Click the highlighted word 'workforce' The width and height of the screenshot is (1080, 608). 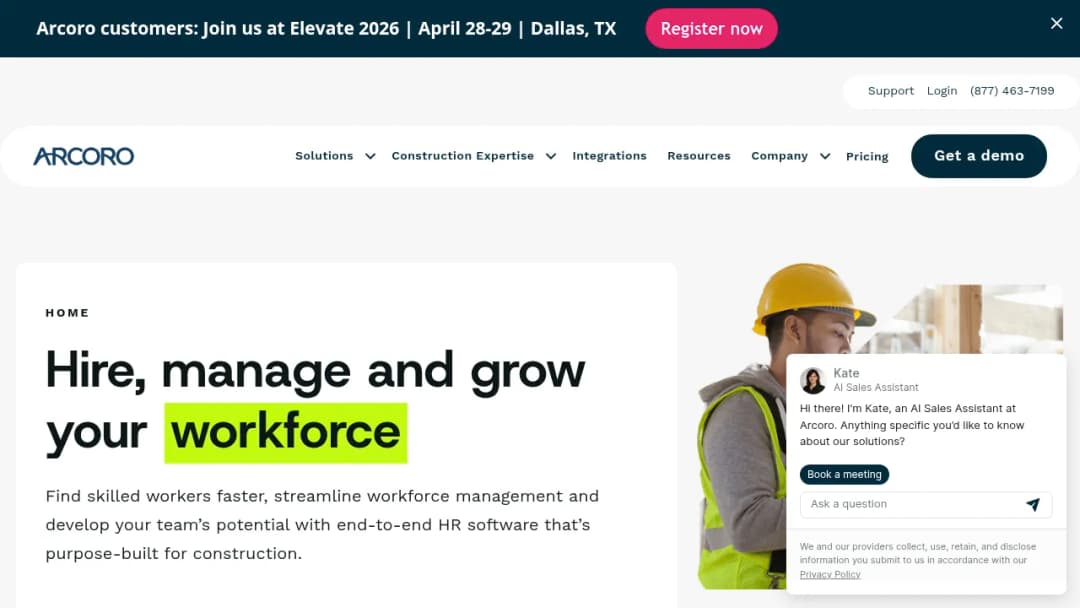coord(286,432)
